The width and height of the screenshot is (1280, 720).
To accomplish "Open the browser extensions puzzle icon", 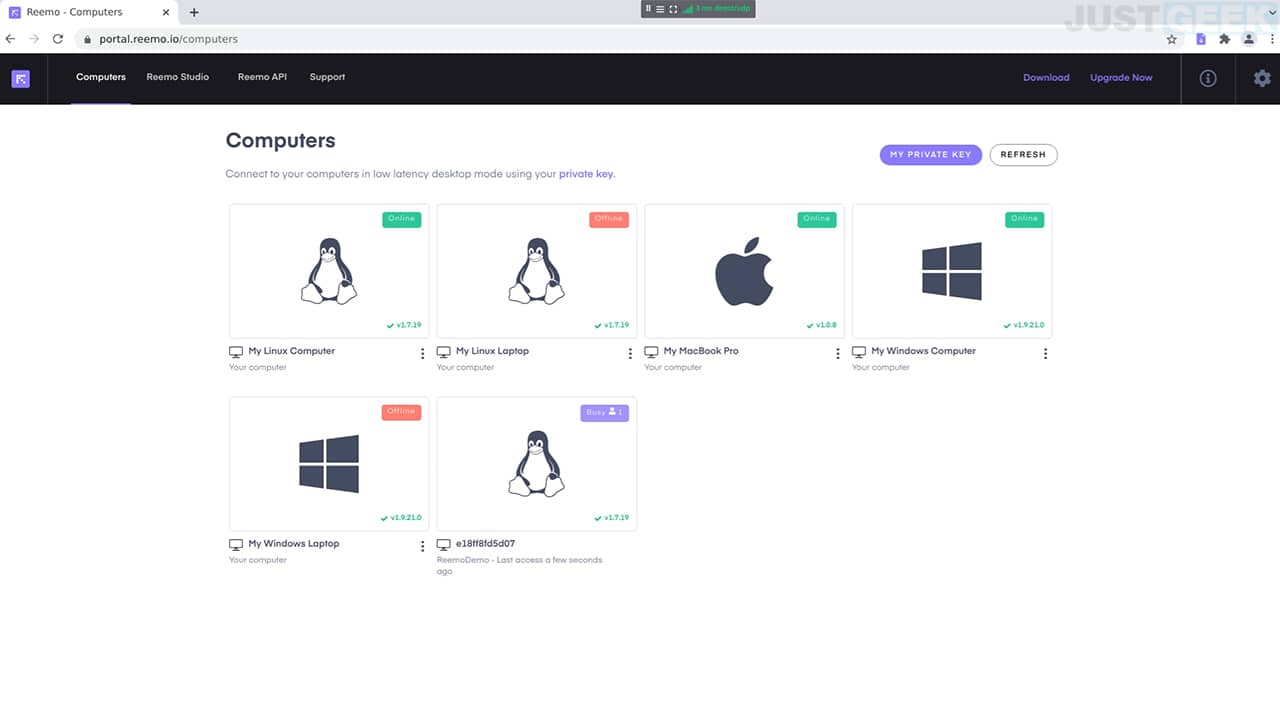I will coord(1224,39).
